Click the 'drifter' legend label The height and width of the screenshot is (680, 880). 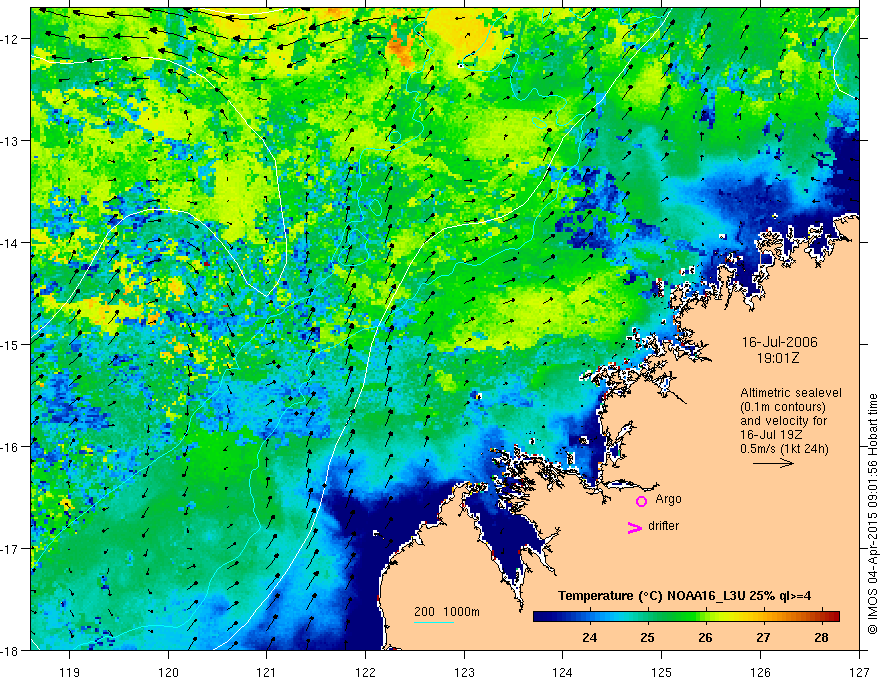coord(663,526)
